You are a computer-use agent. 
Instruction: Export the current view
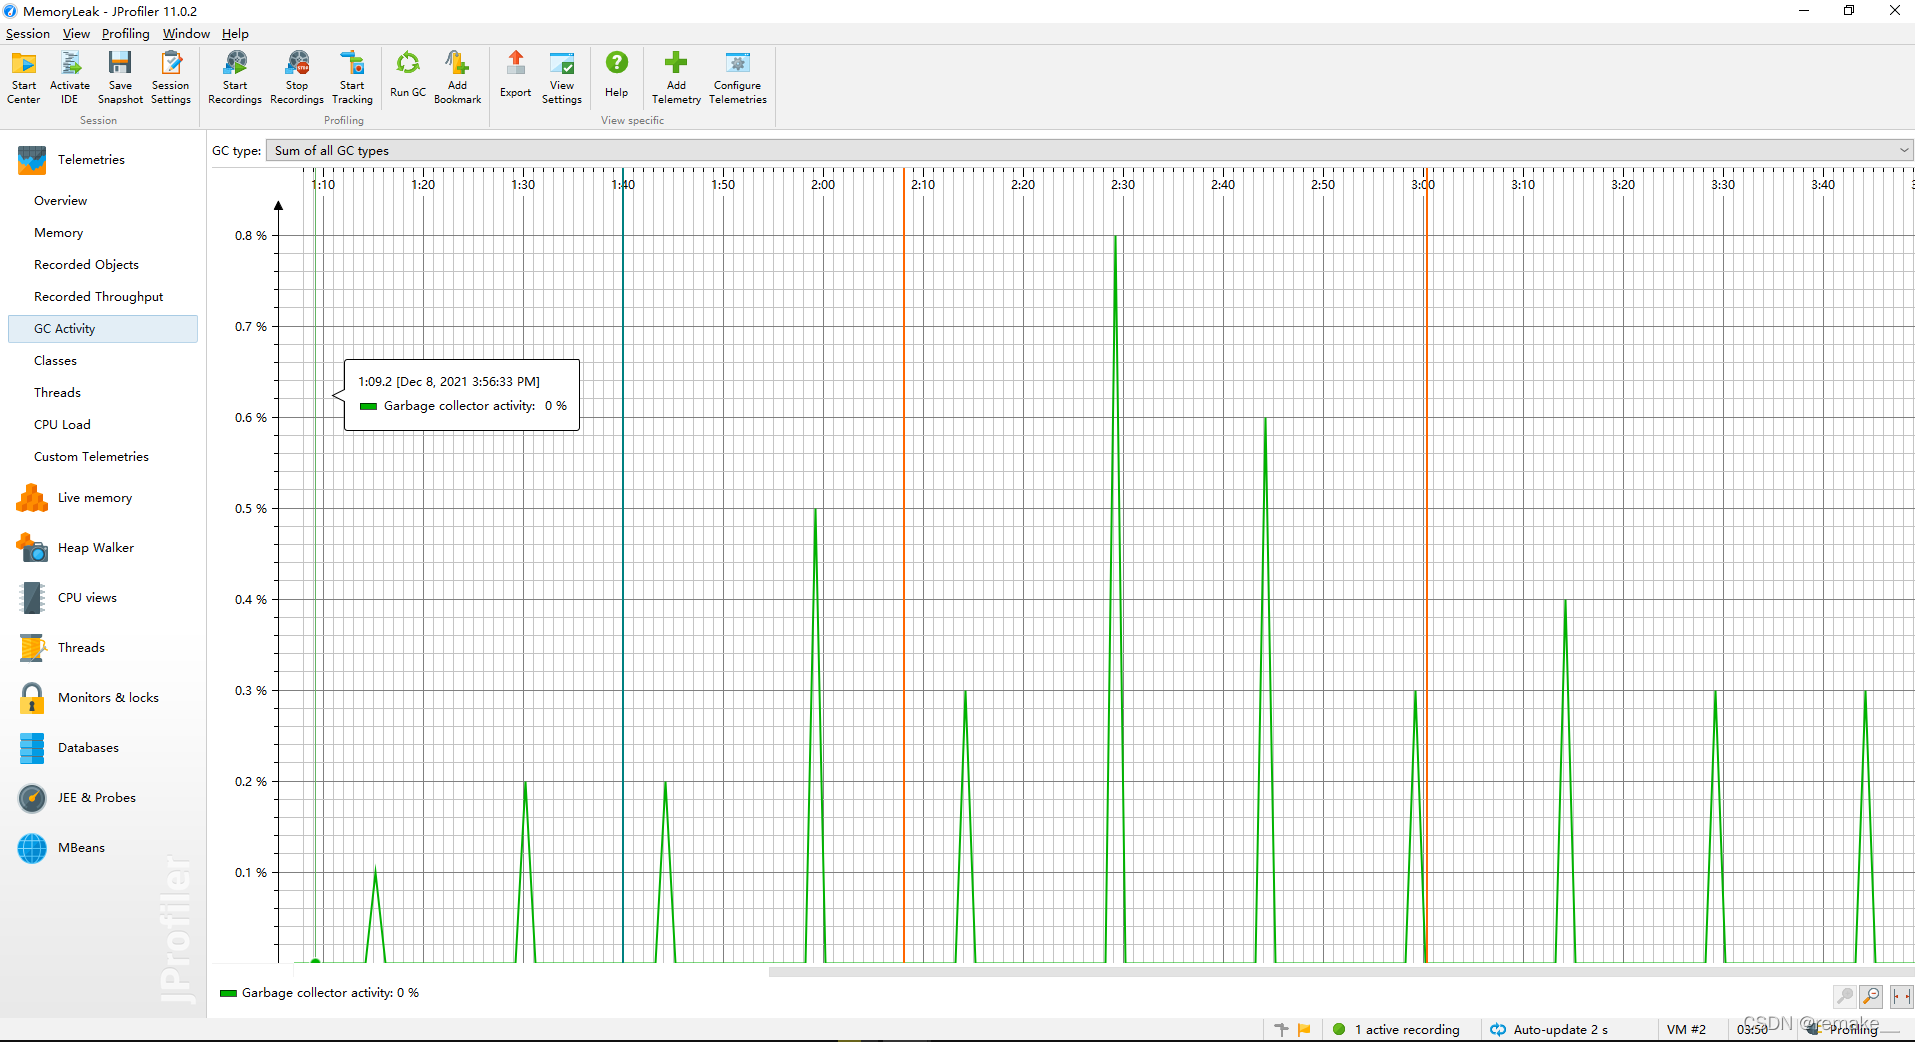[x=516, y=77]
